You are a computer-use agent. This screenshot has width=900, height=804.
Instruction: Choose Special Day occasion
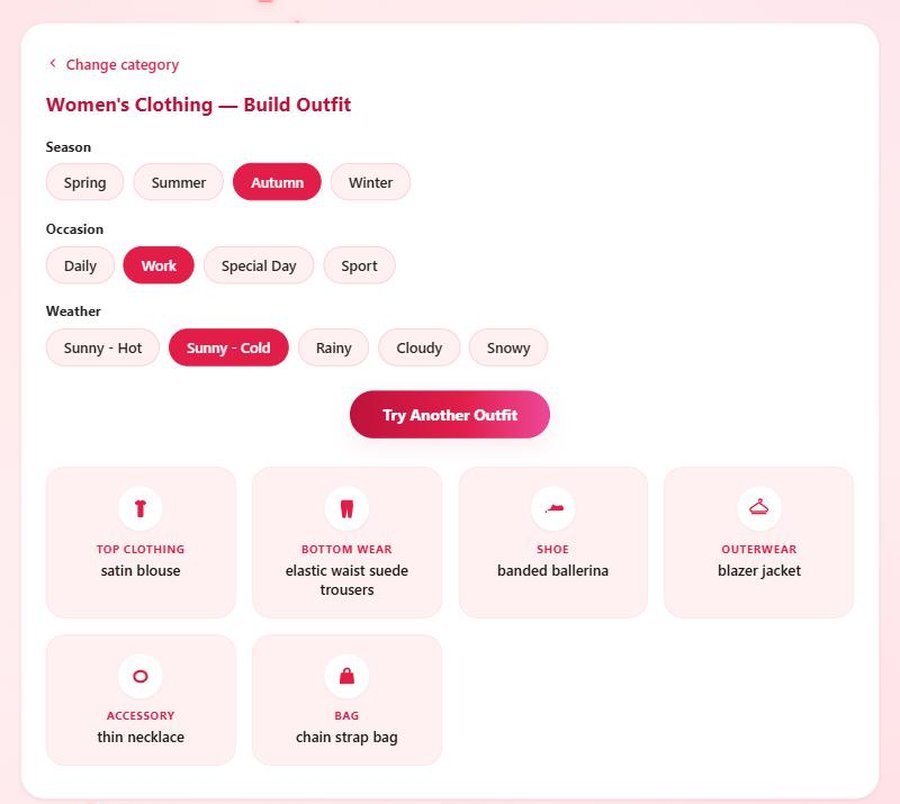(259, 266)
